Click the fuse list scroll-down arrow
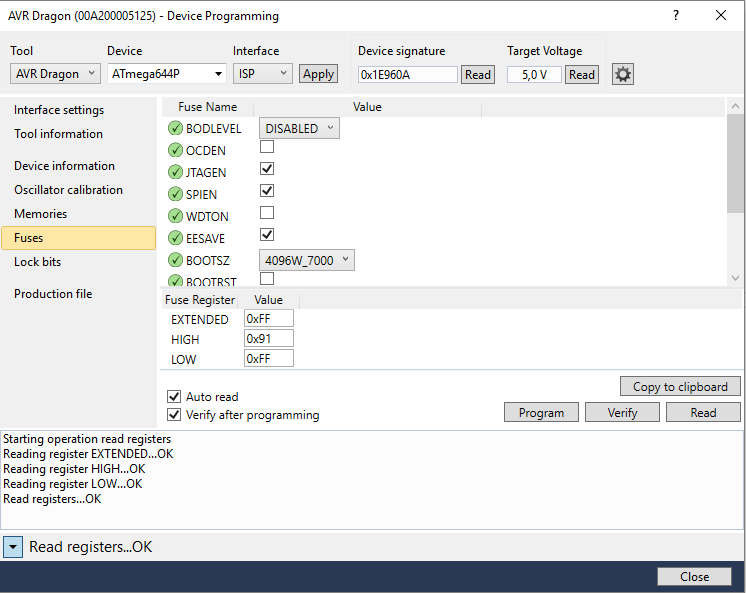746x593 pixels. click(736, 278)
